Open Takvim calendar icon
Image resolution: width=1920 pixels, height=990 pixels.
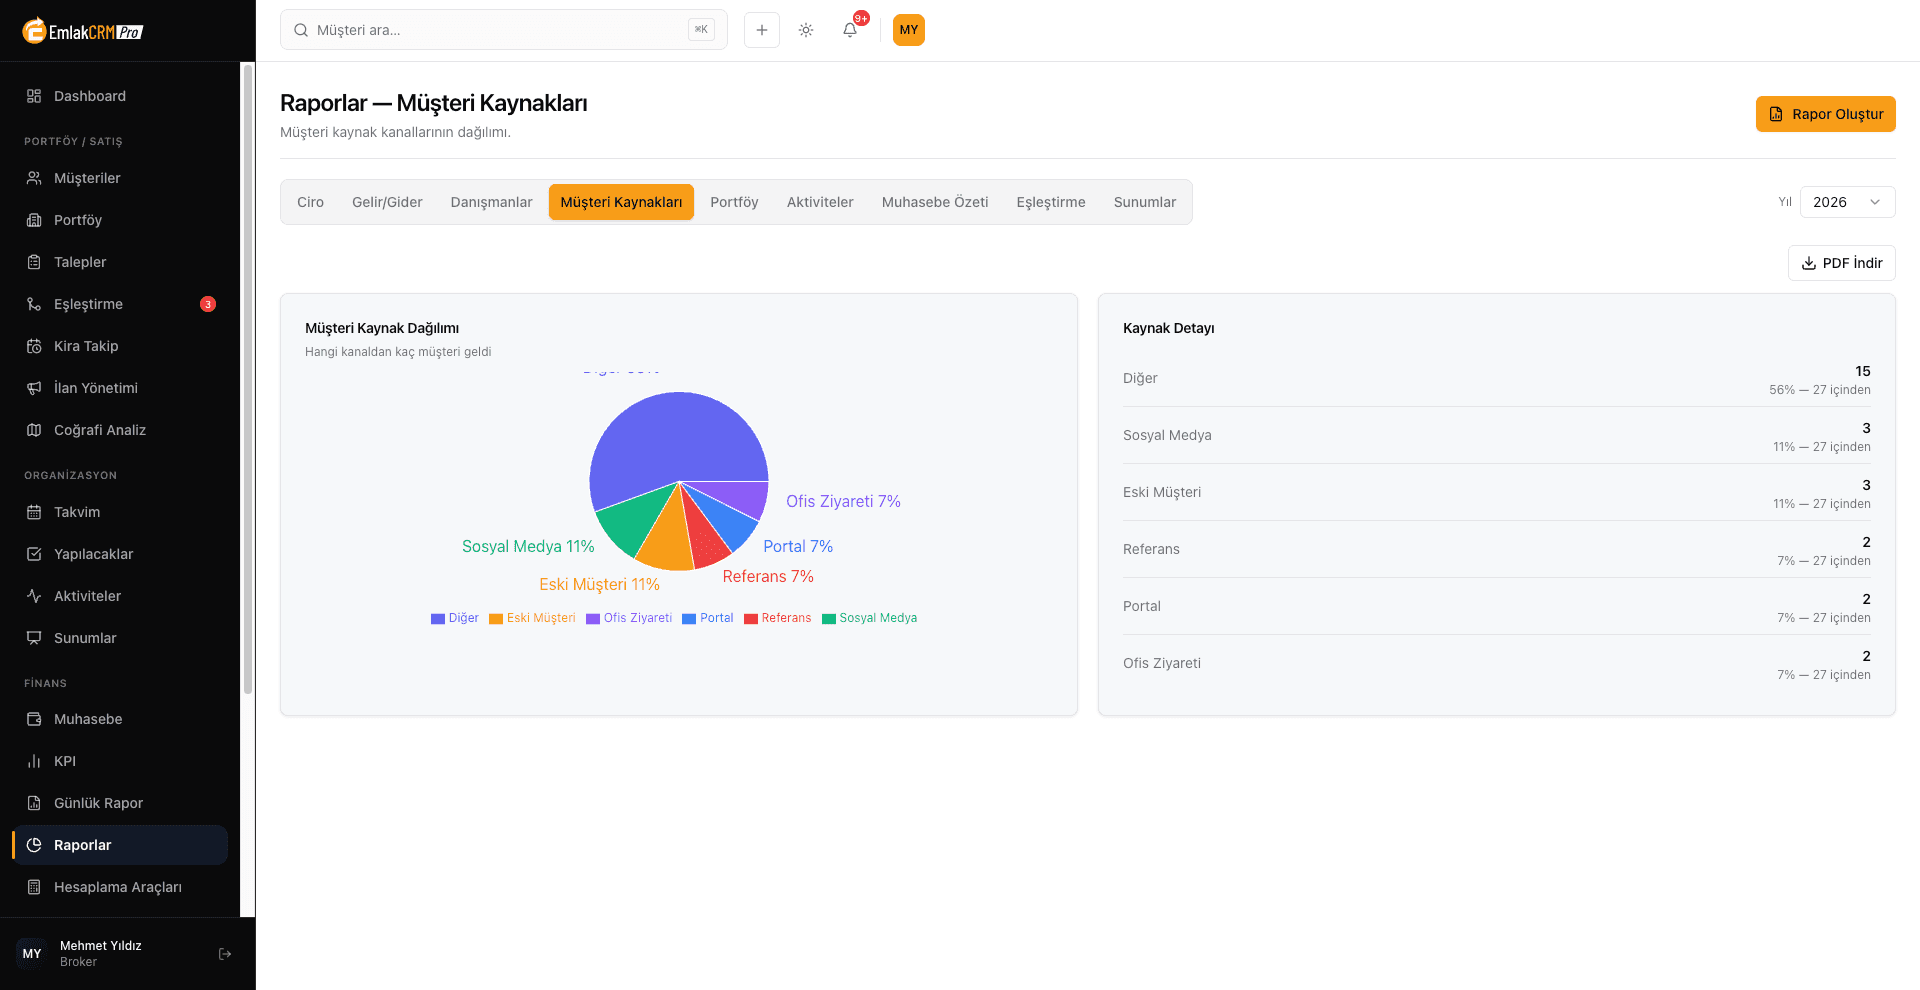34,512
